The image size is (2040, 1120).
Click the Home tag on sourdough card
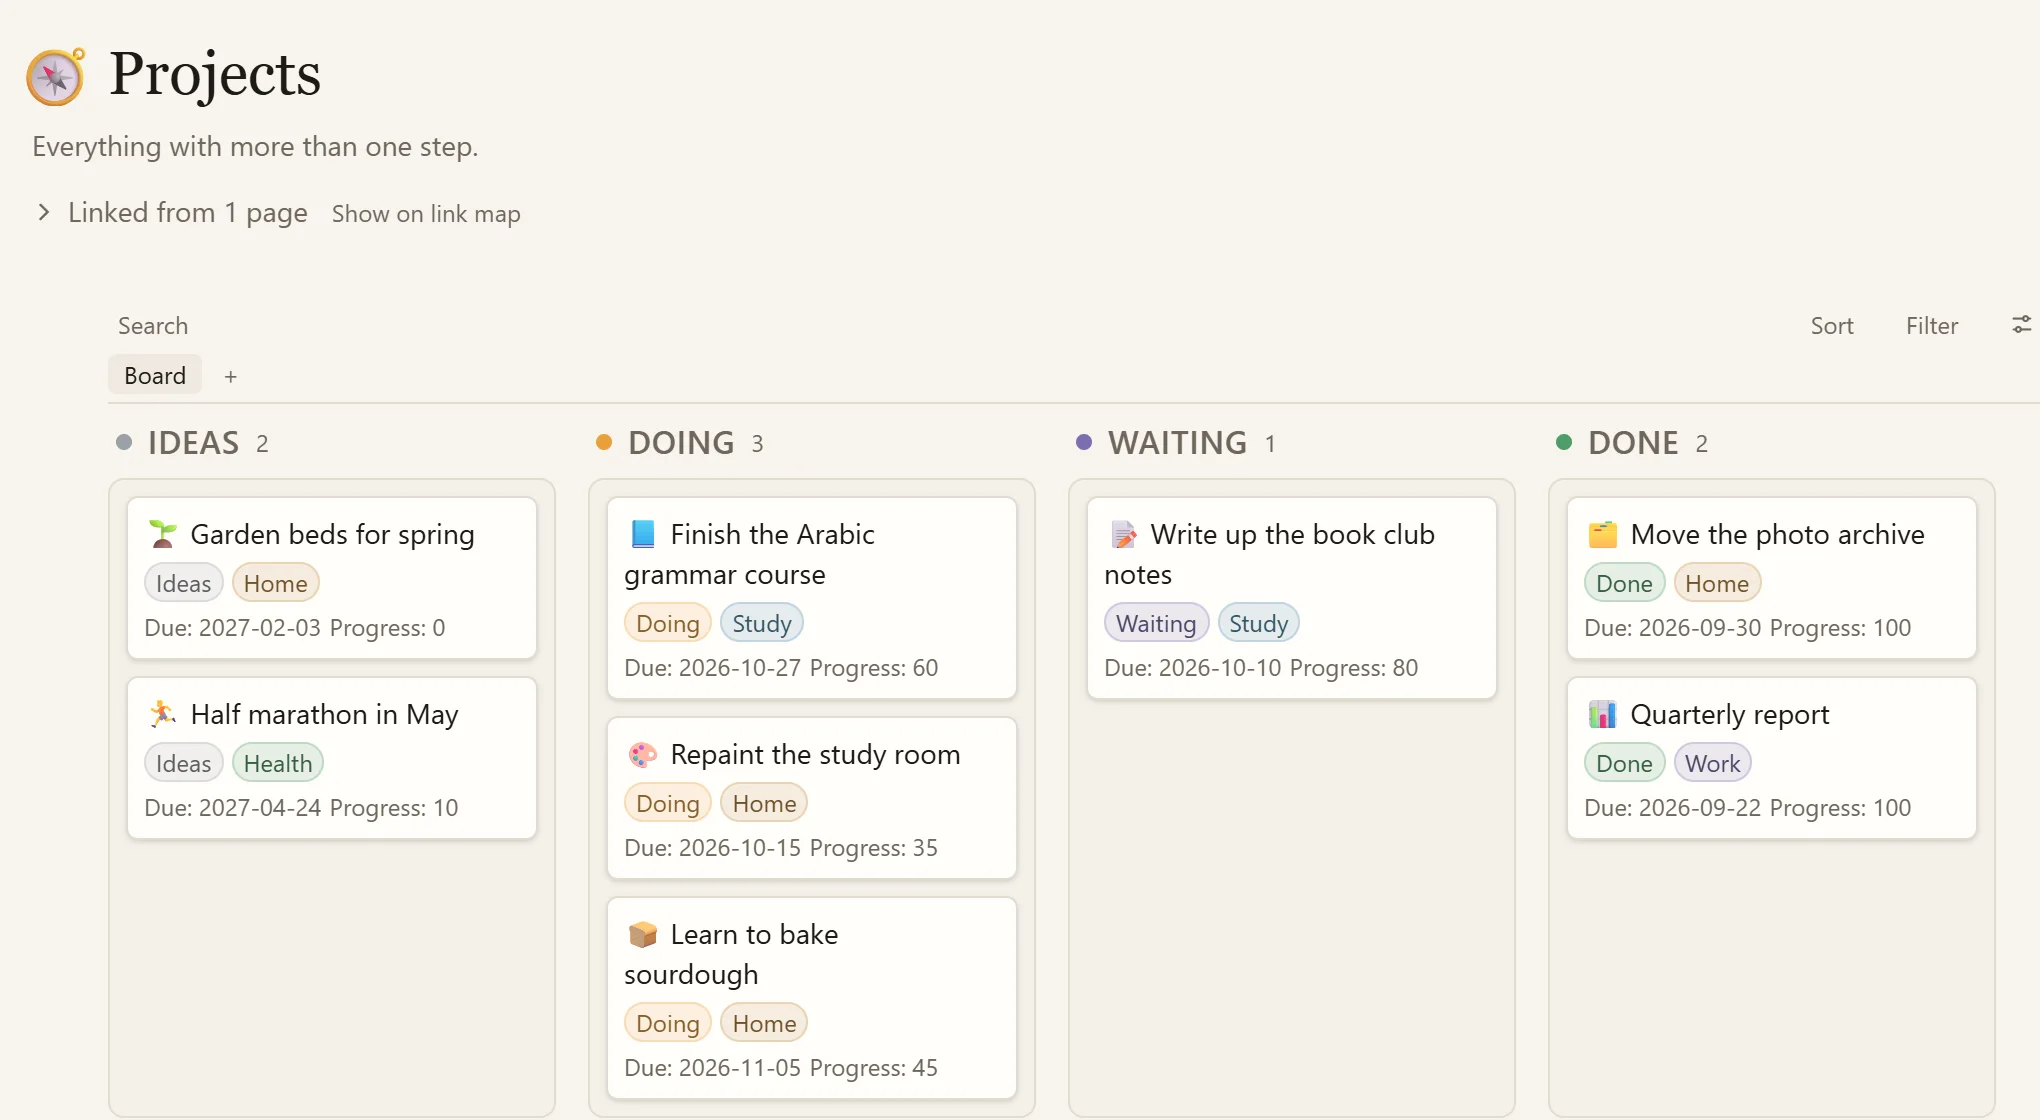coord(764,1023)
